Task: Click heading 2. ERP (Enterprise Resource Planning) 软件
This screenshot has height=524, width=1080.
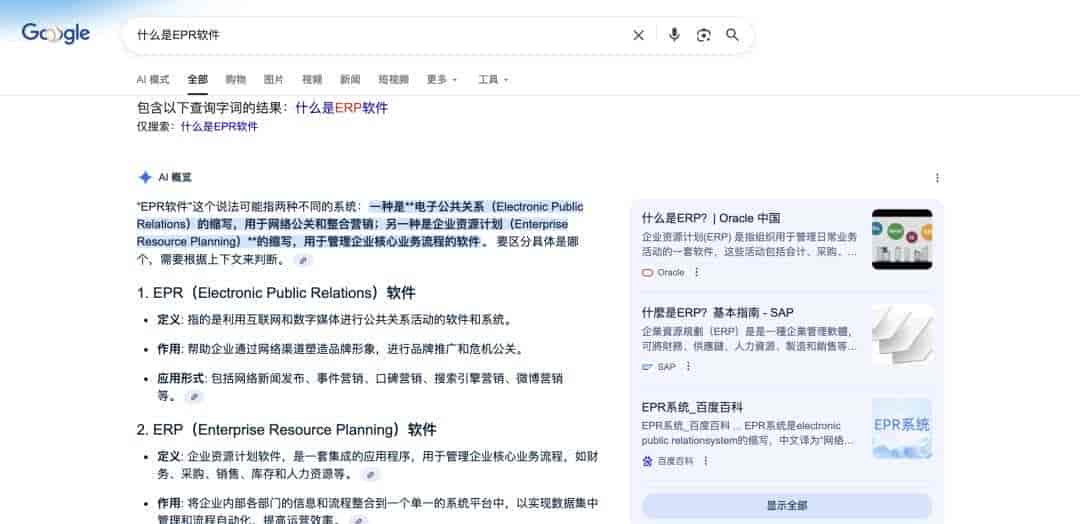Action: [x=287, y=430]
